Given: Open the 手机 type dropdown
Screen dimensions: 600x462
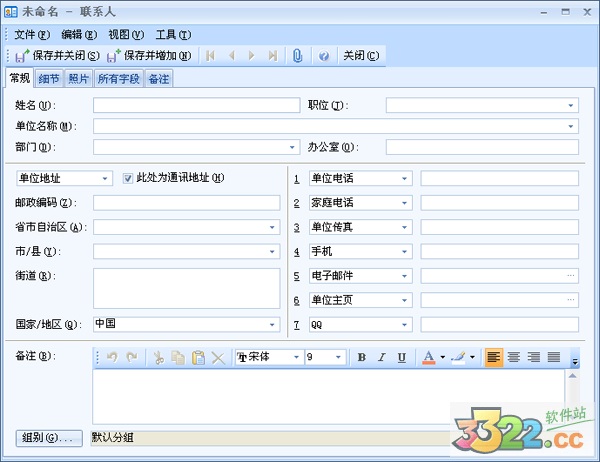Looking at the screenshot, I should coord(404,251).
